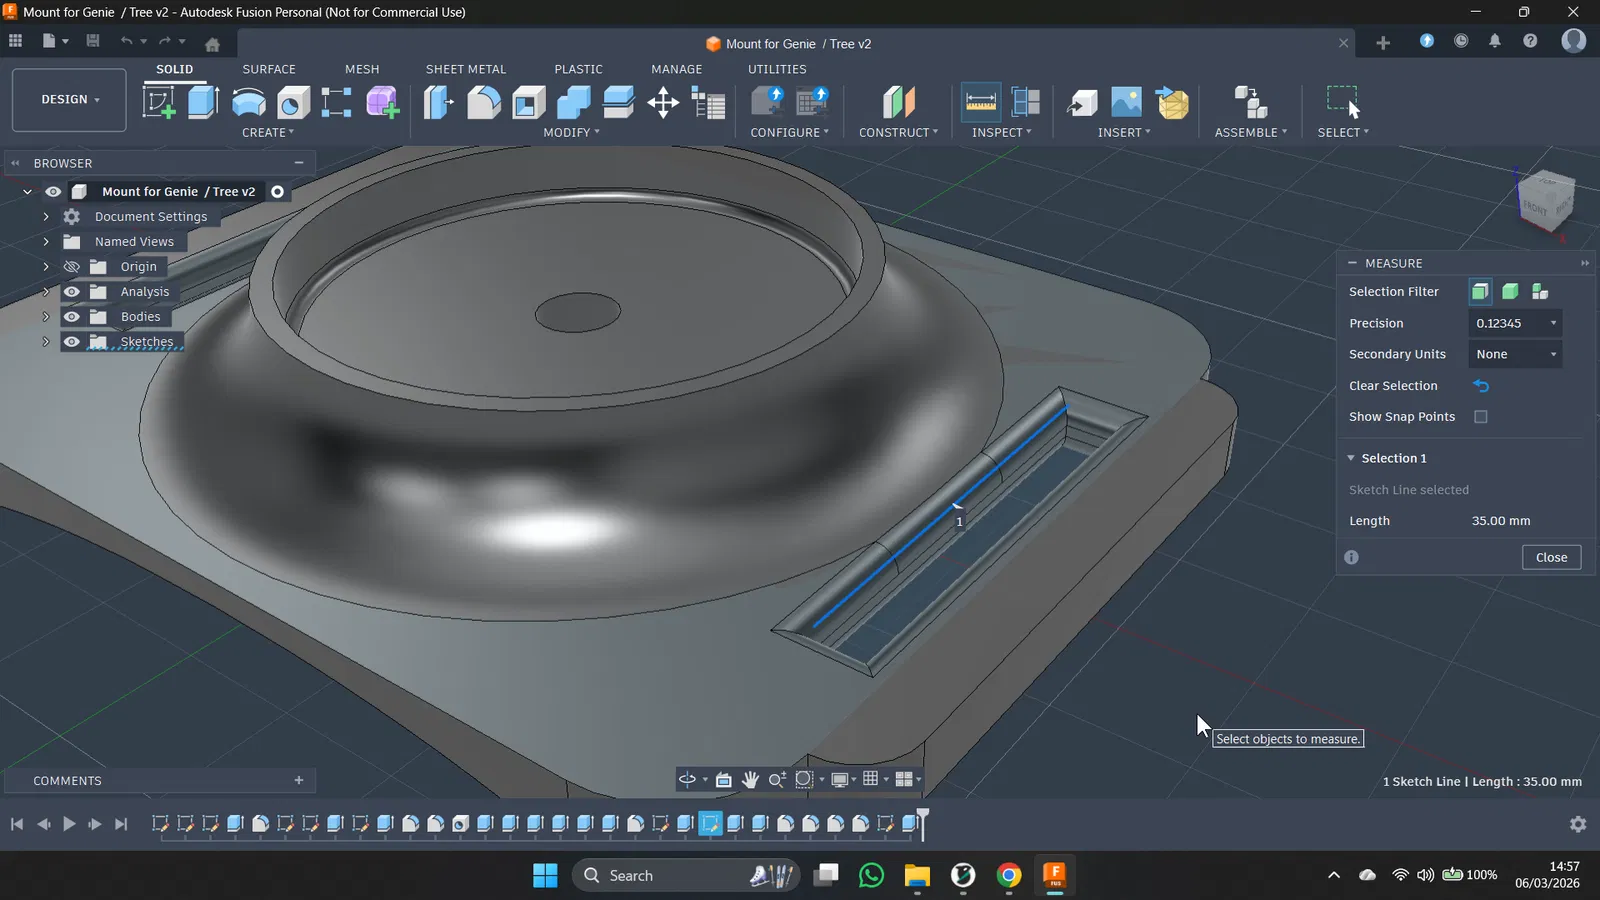1600x900 pixels.
Task: Select the Extrude tool
Action: point(203,102)
